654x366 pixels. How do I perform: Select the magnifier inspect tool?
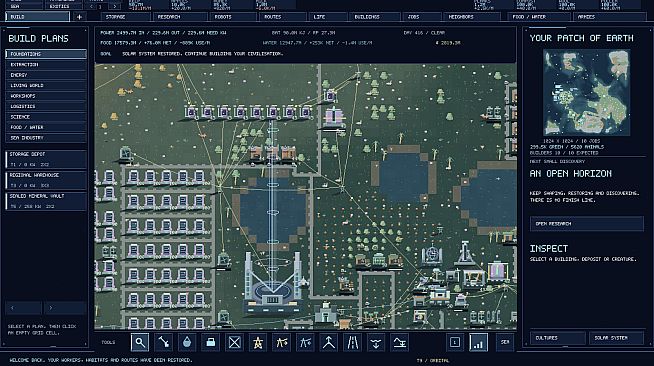pos(140,343)
